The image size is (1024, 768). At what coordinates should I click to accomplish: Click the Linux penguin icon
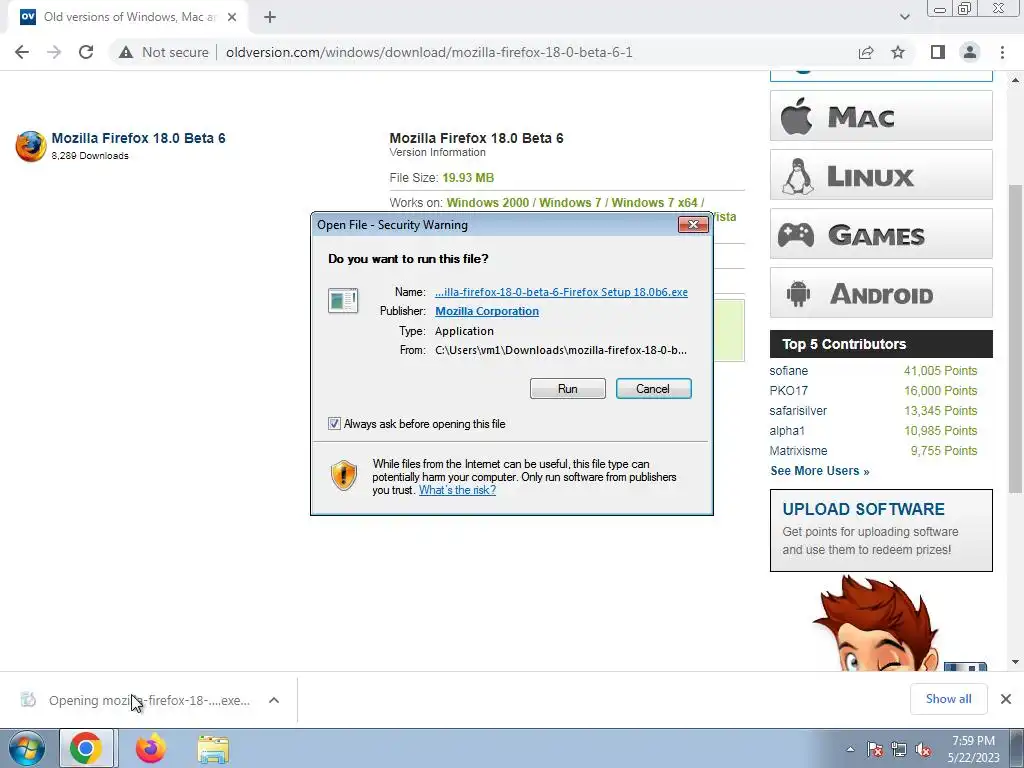coord(797,176)
